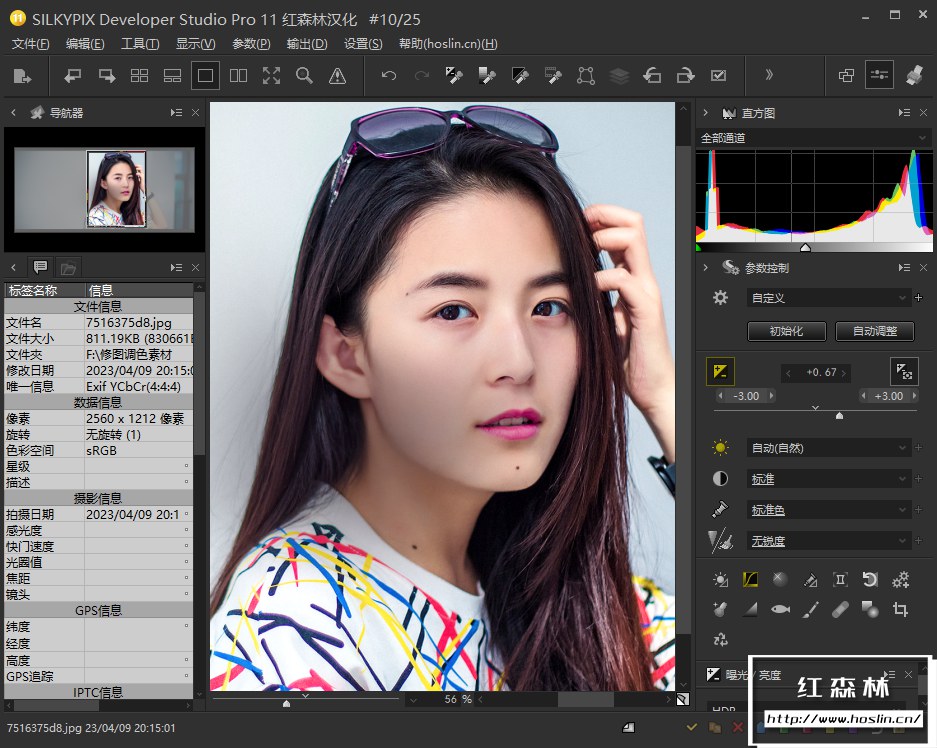Click the Undo arrow in the toolbar
The width and height of the screenshot is (937, 748).
click(x=389, y=75)
